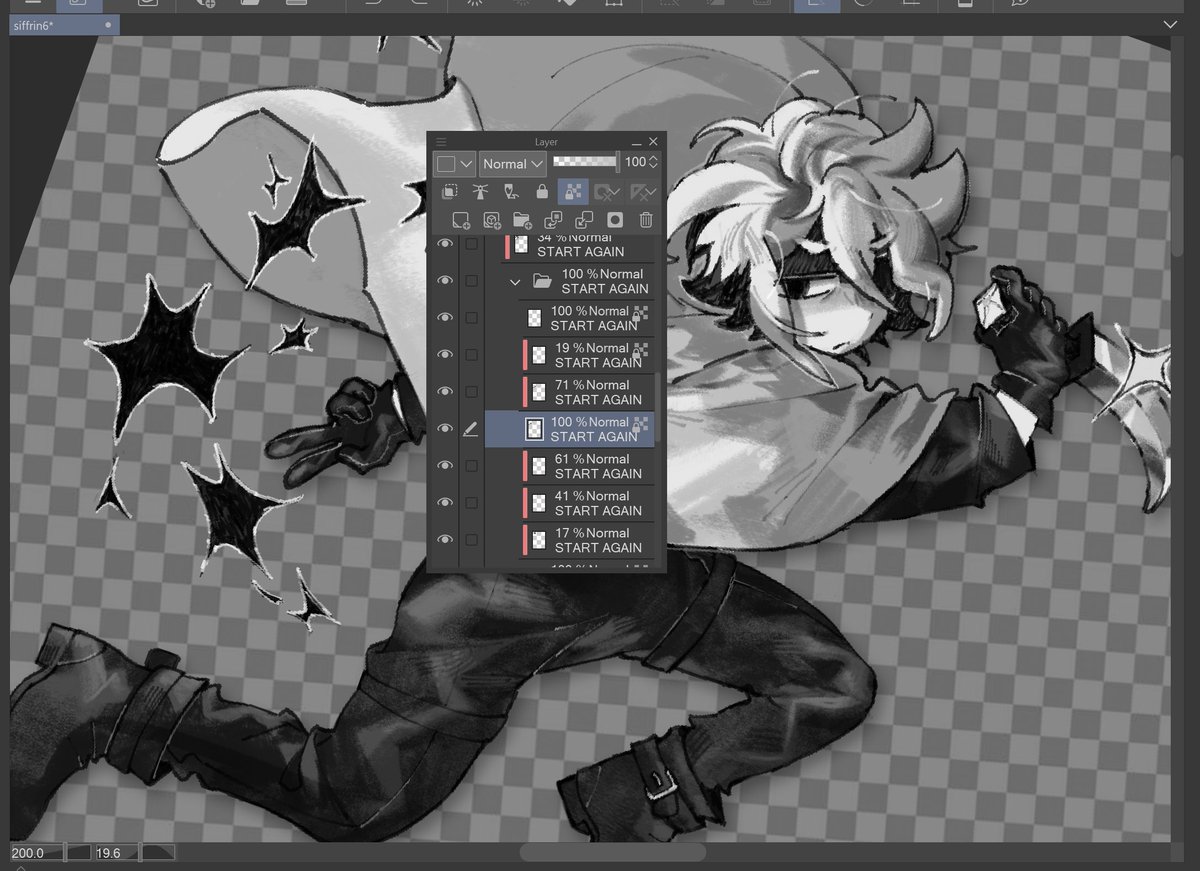Adjust layer opacity stepper arrows
Screen dimensions: 1200x871
(x=653, y=162)
